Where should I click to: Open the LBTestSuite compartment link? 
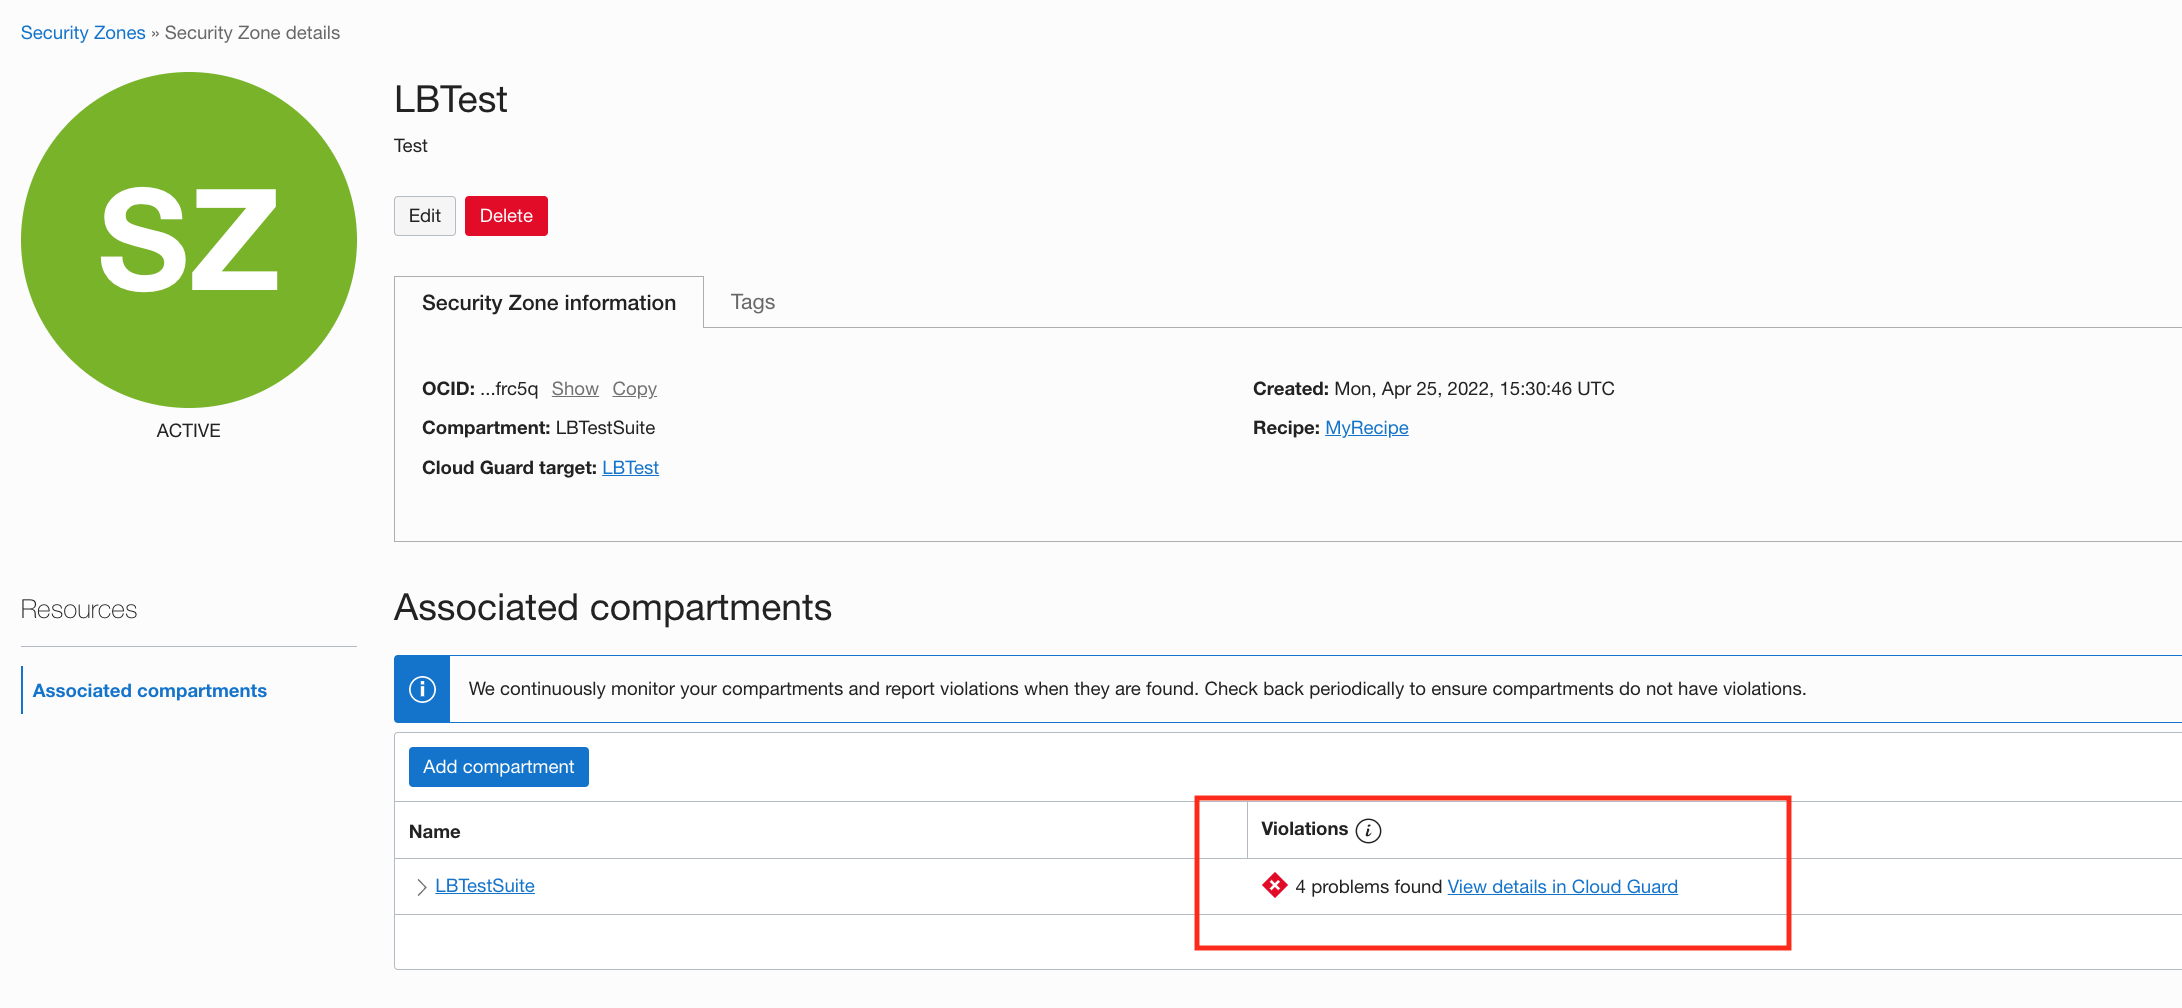coord(485,886)
